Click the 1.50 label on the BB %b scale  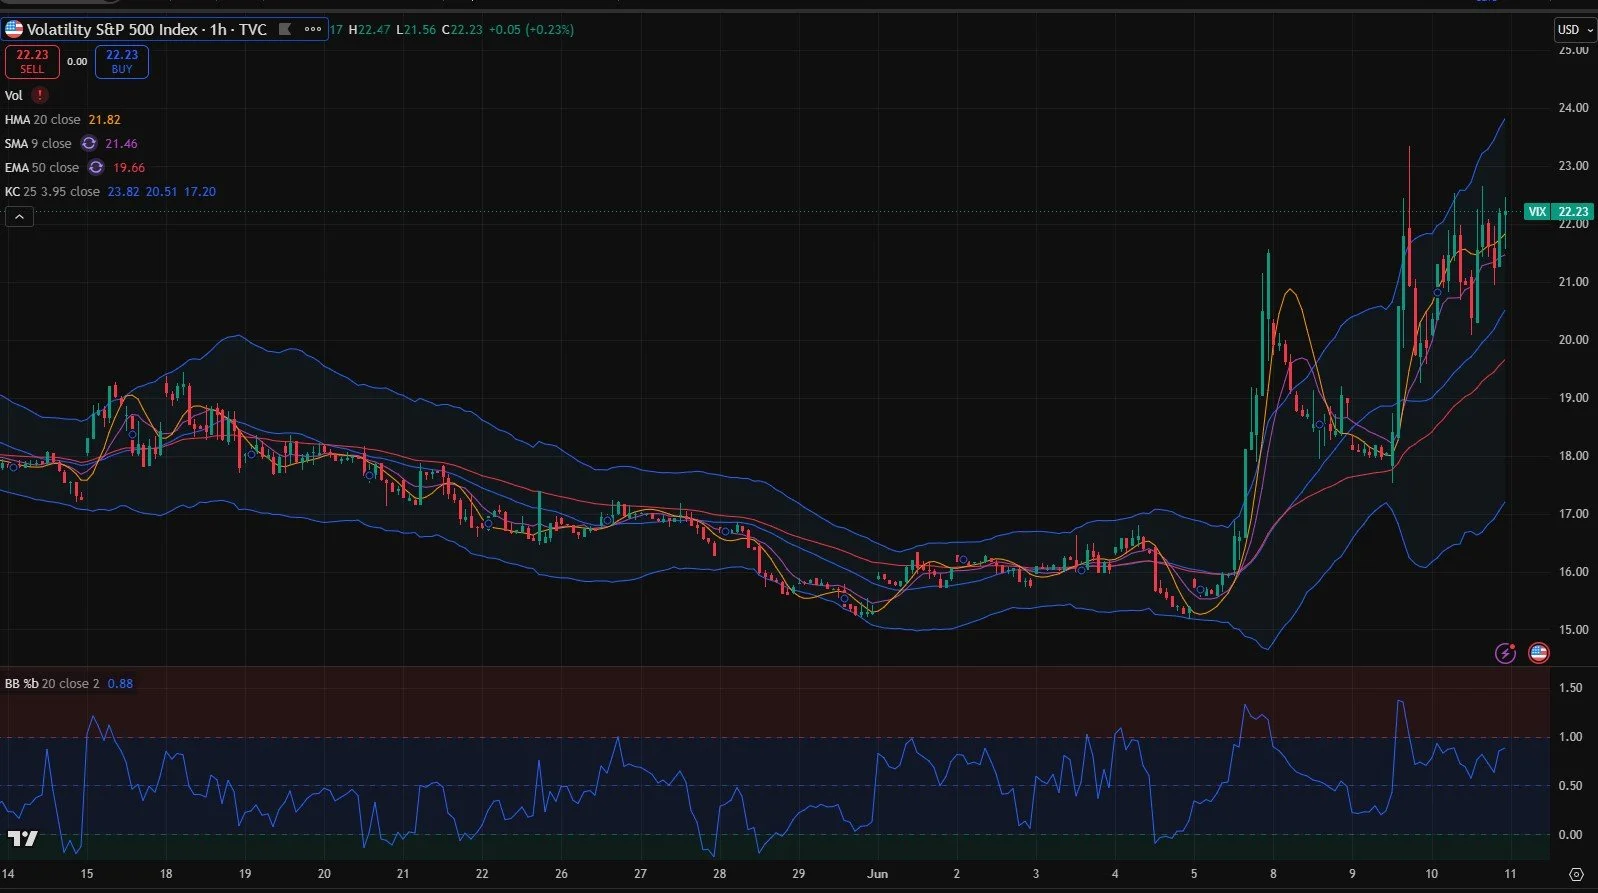[1571, 688]
